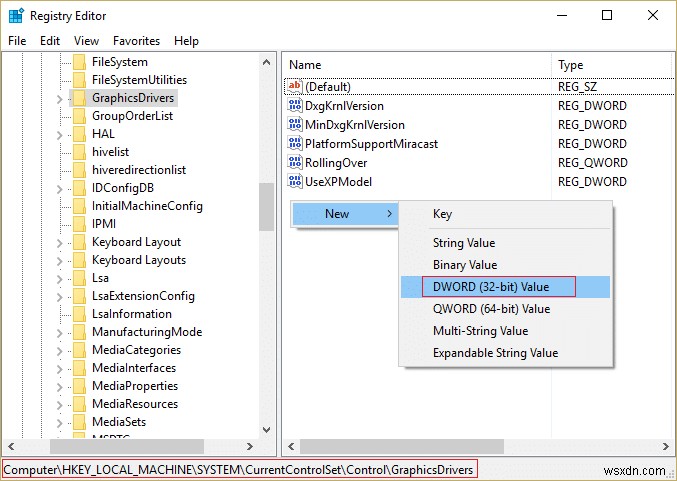Open the Help menu

tap(187, 41)
